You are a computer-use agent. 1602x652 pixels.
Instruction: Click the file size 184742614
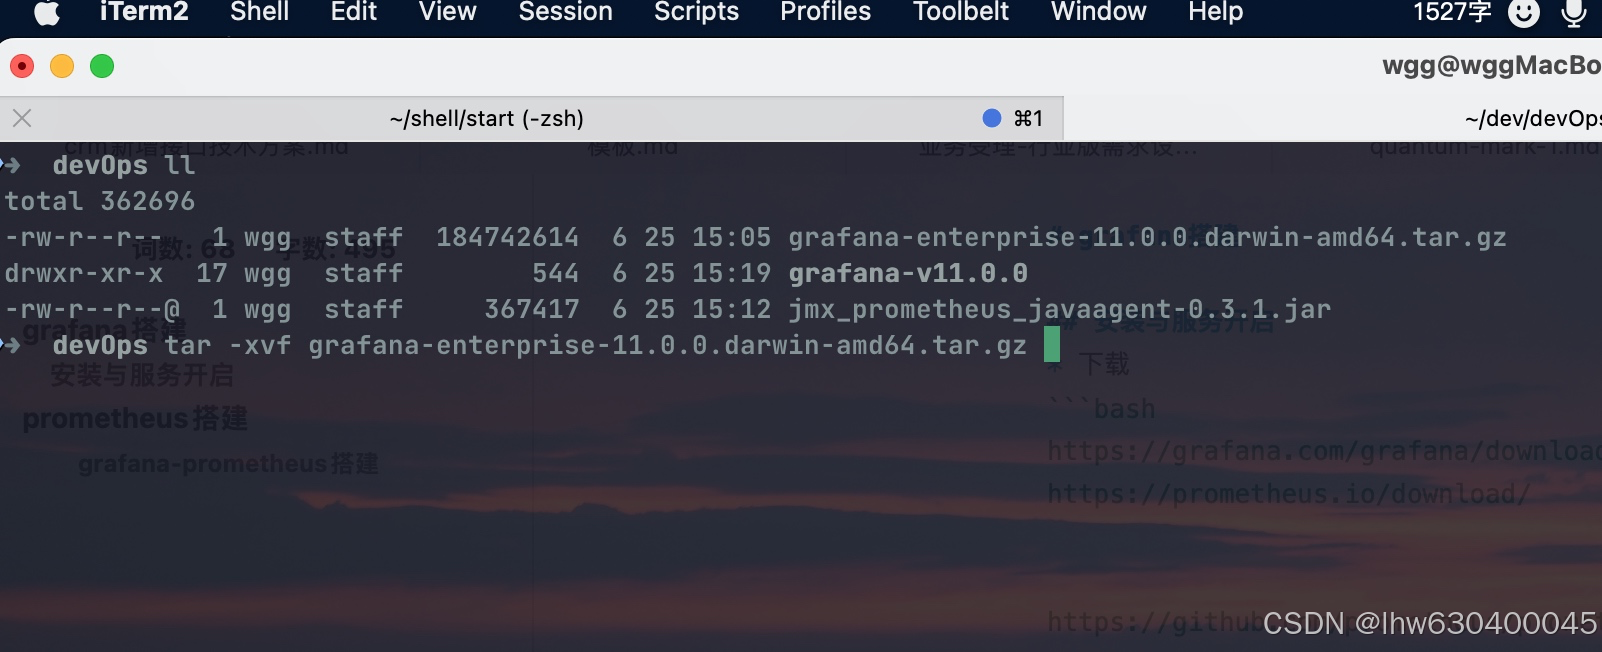pos(507,237)
